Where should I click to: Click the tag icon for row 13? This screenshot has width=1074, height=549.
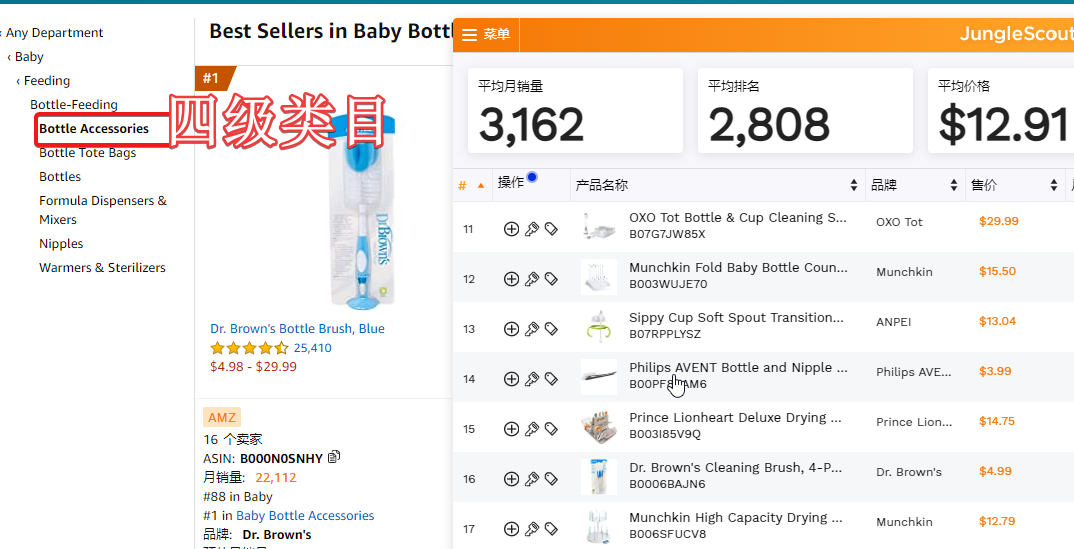551,329
